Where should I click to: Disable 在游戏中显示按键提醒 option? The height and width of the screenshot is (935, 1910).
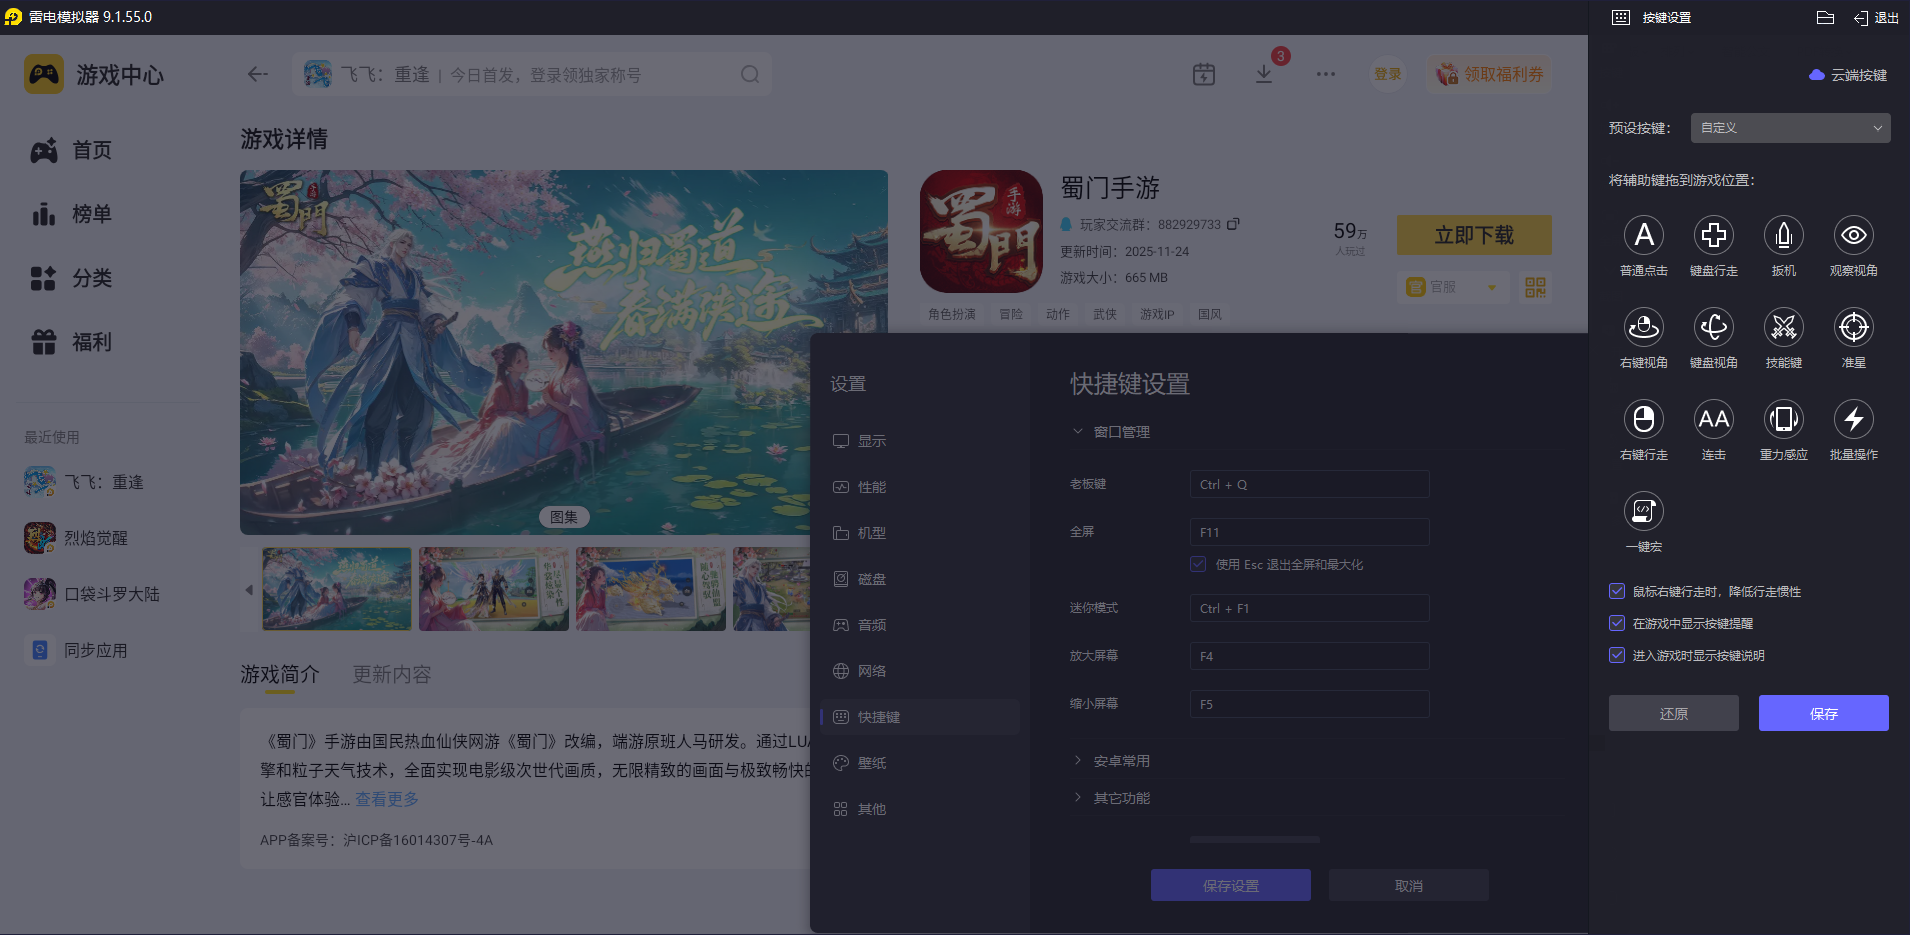click(1617, 623)
